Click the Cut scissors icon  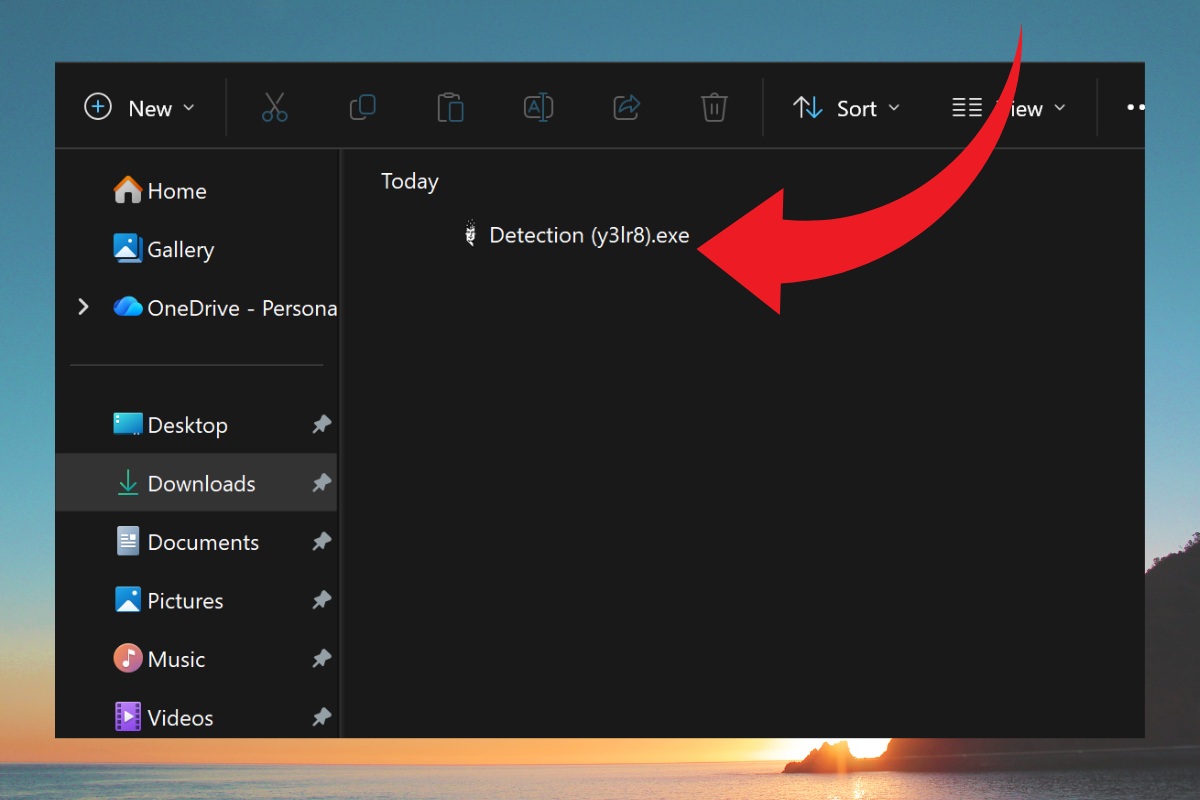pyautogui.click(x=274, y=108)
